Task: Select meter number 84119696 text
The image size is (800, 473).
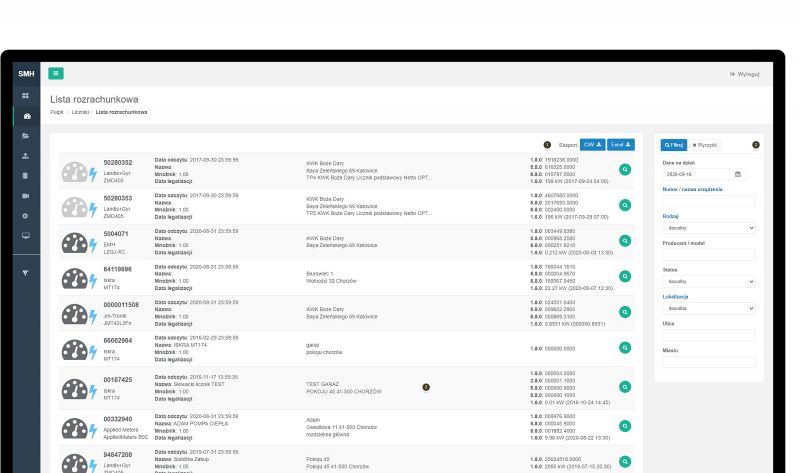Action: point(118,269)
